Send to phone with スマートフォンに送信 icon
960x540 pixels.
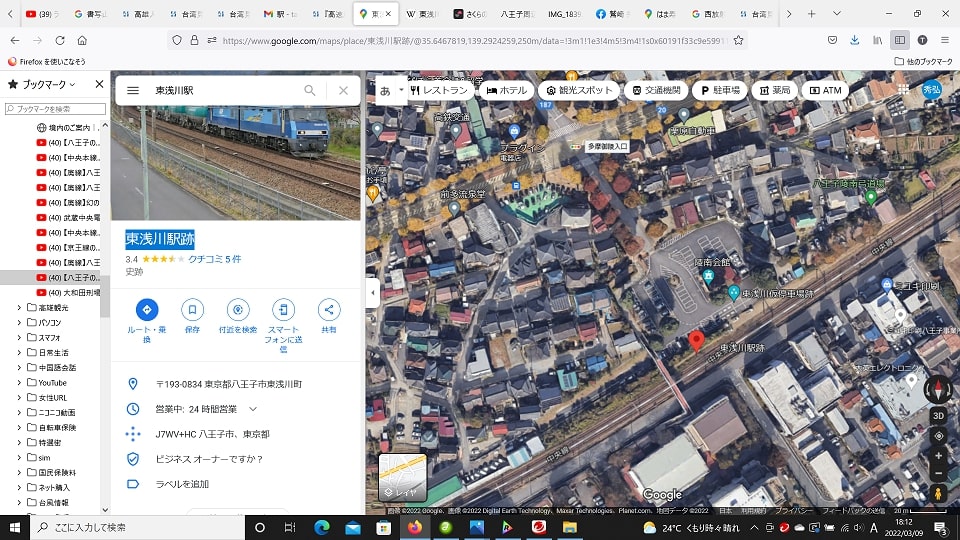[x=283, y=310]
